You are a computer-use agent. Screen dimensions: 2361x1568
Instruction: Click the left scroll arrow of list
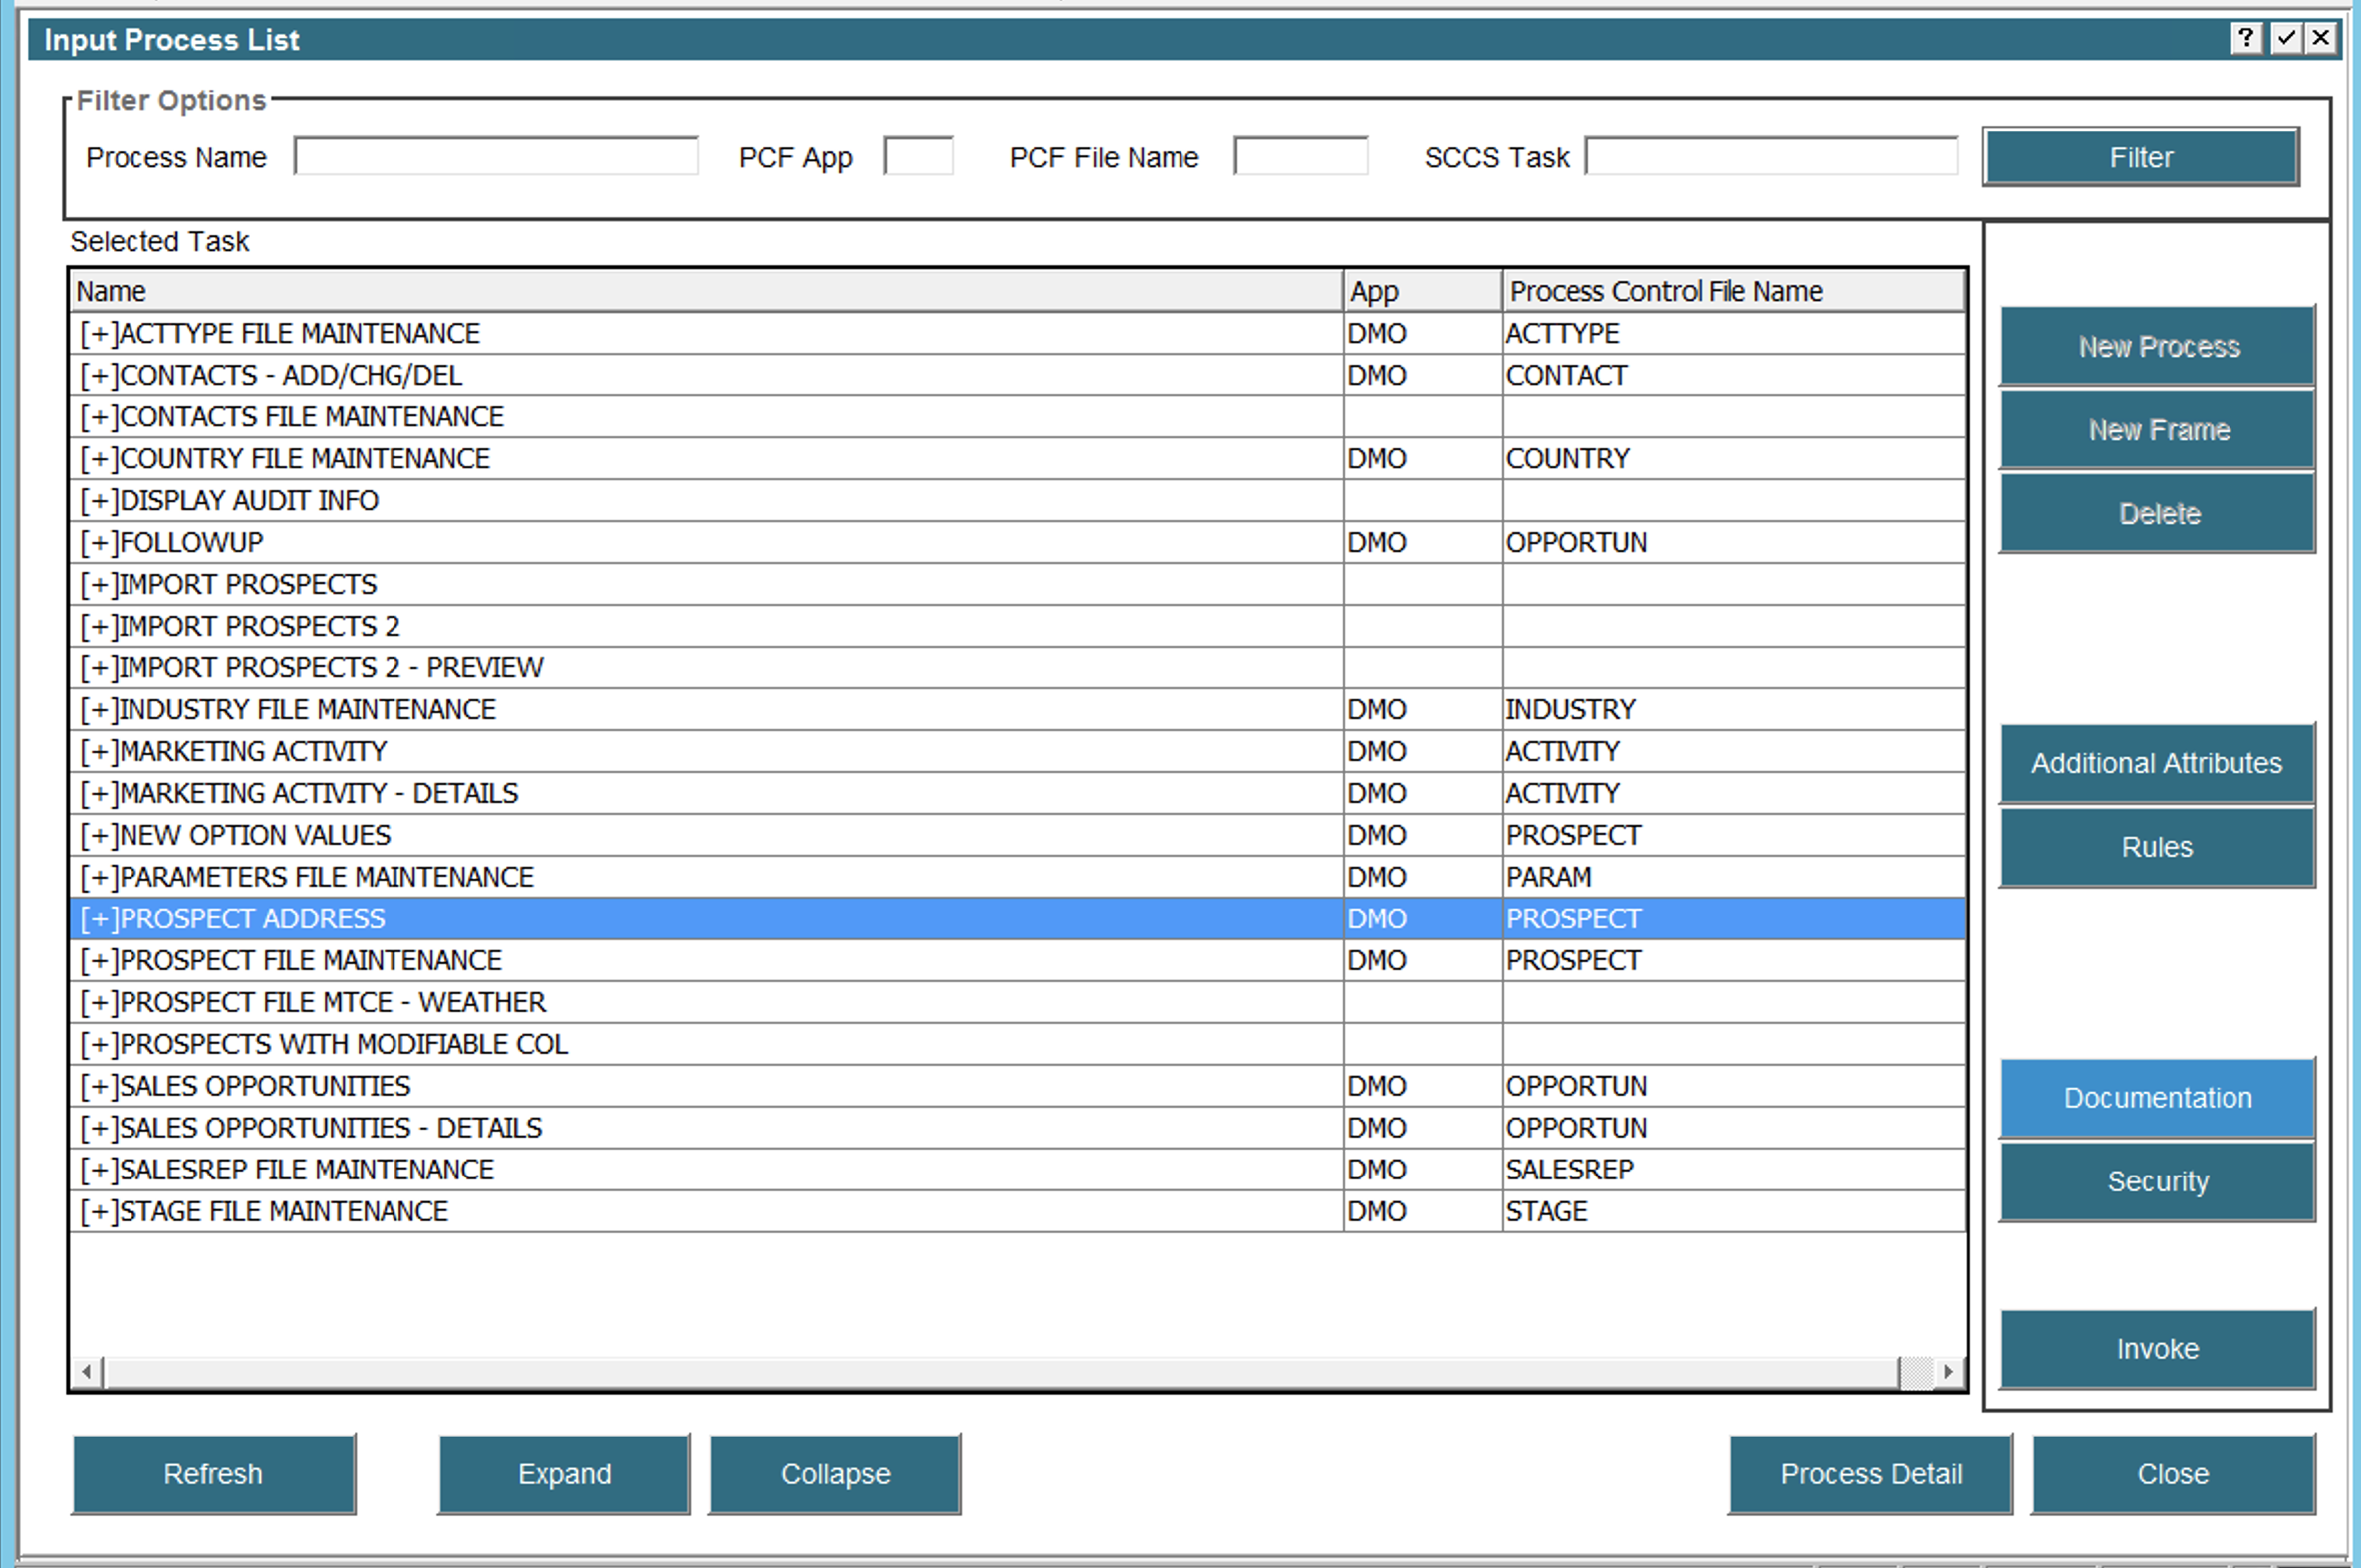click(x=87, y=1371)
